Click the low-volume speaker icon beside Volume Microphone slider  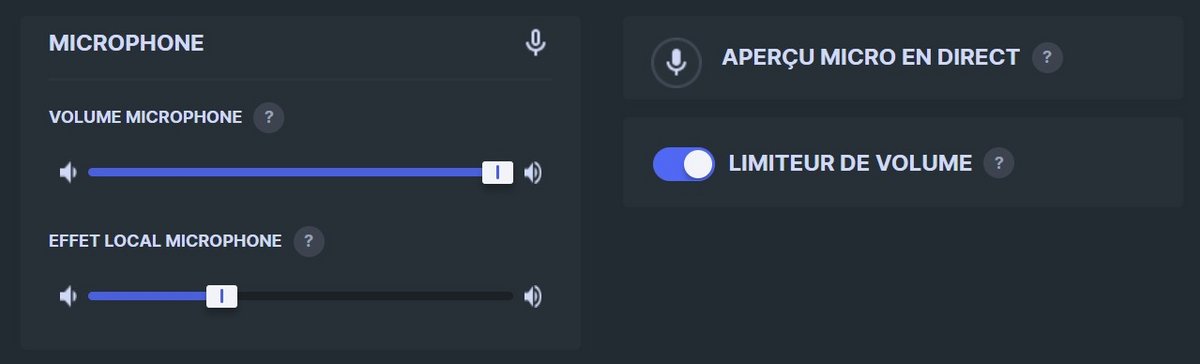click(67, 173)
